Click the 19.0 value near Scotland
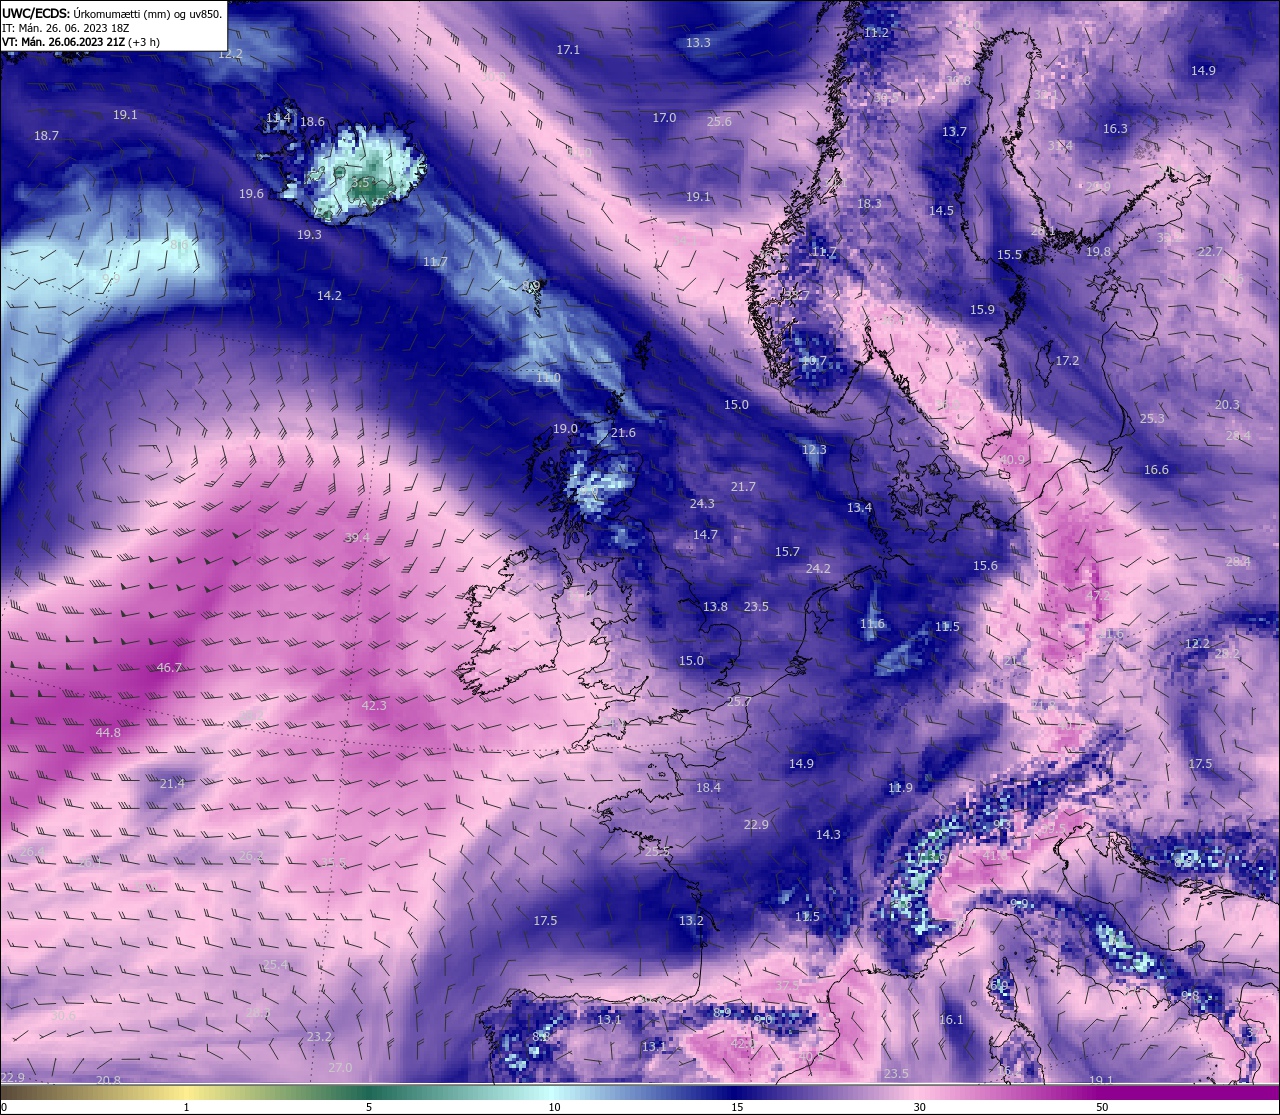The width and height of the screenshot is (1280, 1115). click(565, 429)
